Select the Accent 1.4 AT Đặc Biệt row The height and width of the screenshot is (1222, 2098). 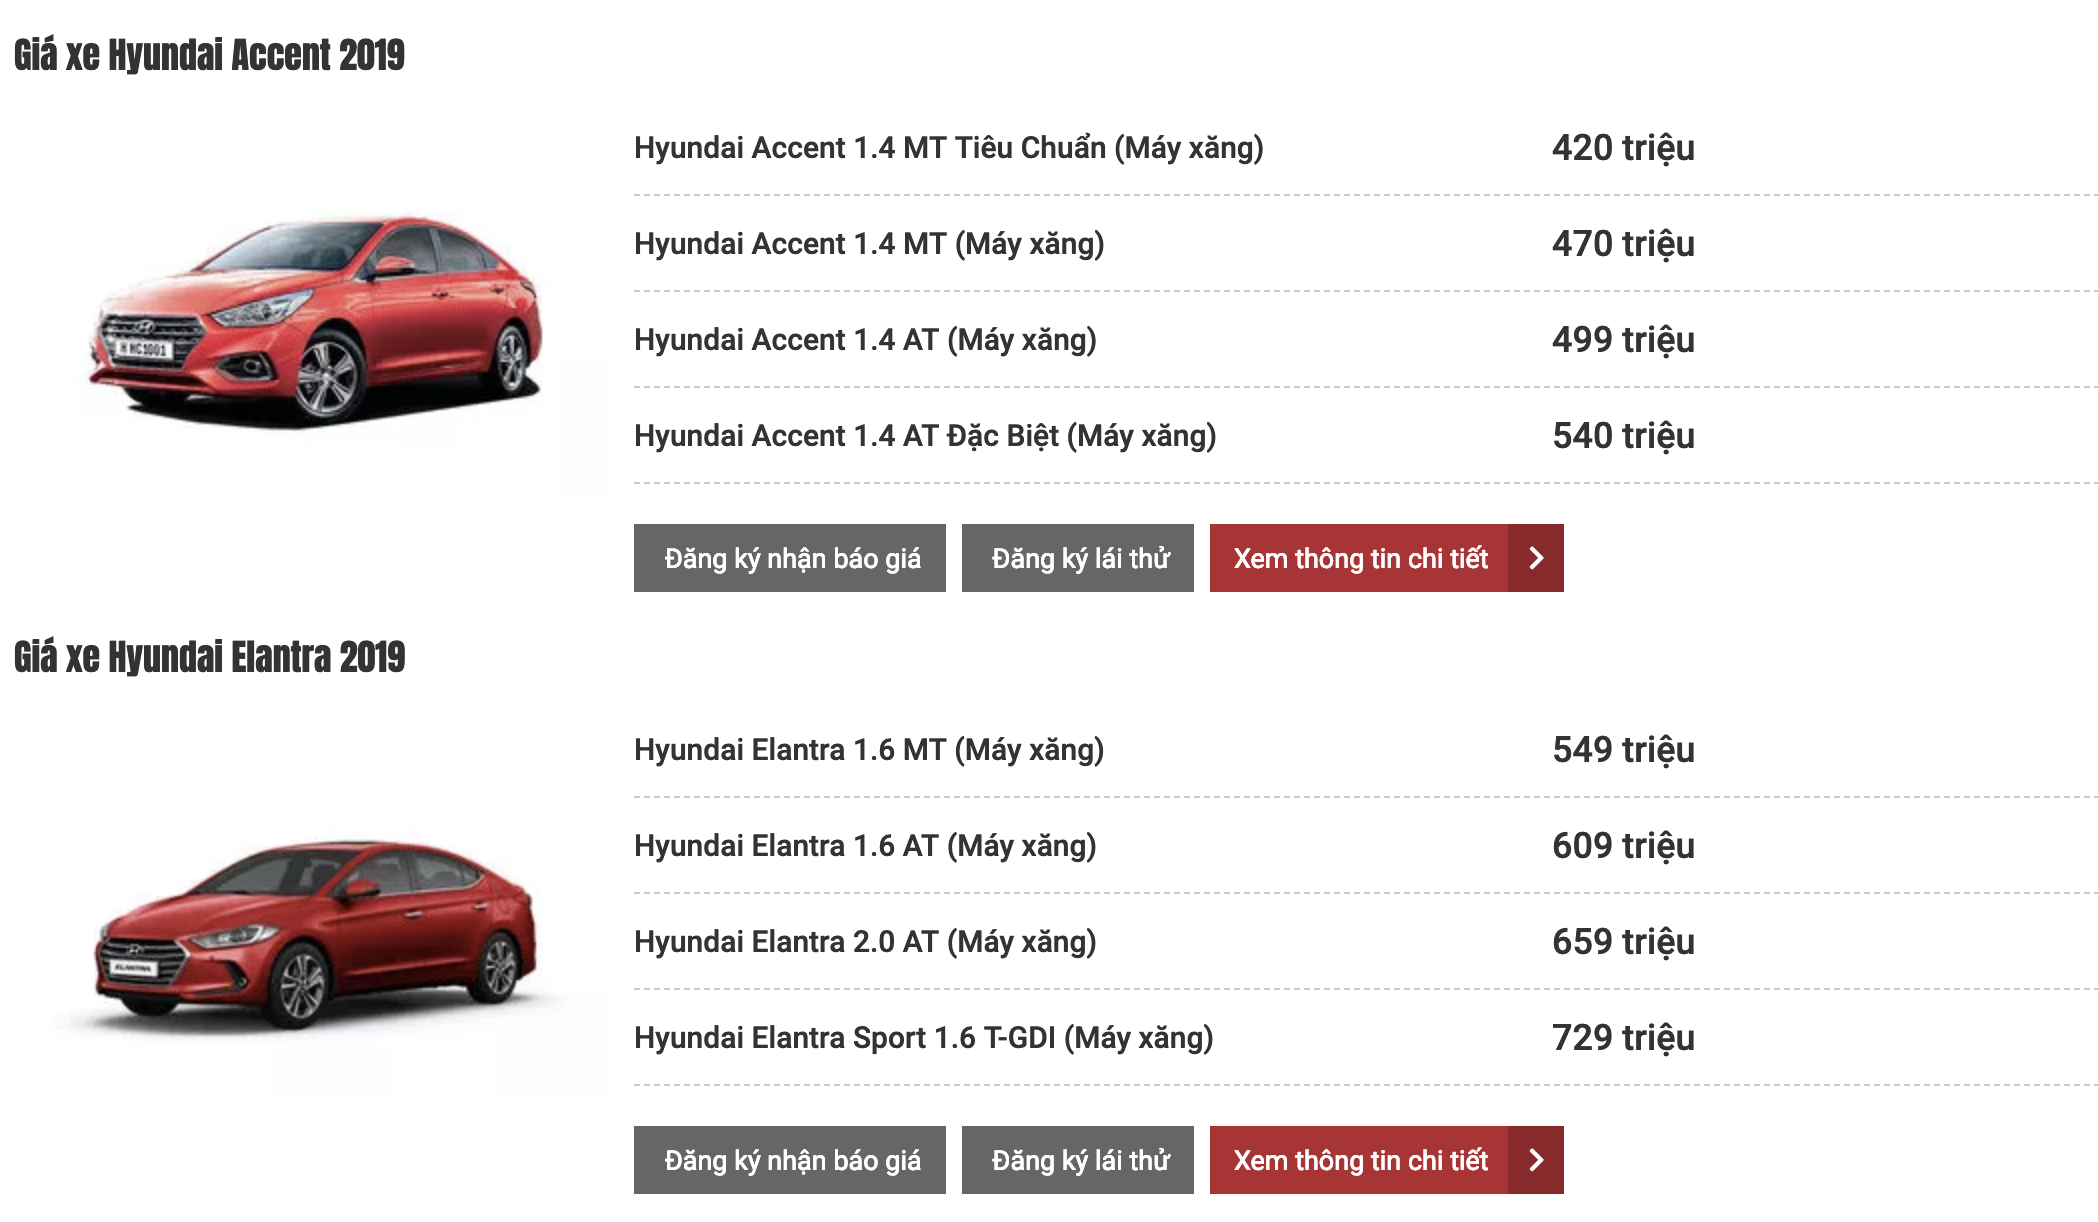click(x=925, y=436)
